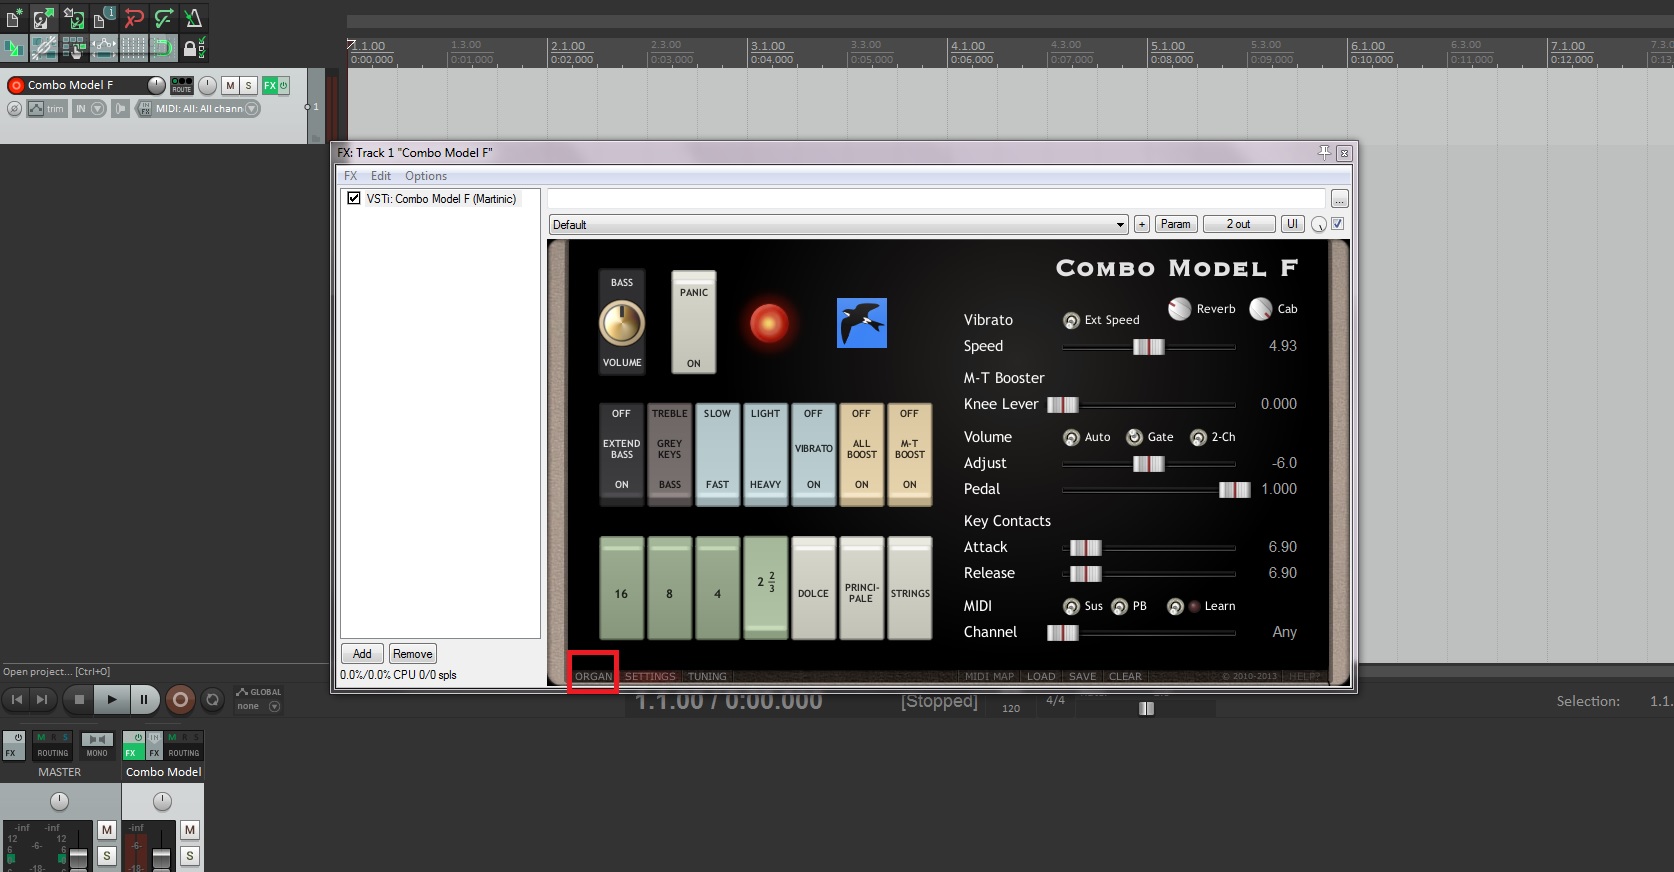Uncheck the VSTi Combo Model F enable checkbox
The width and height of the screenshot is (1674, 872).
point(354,198)
